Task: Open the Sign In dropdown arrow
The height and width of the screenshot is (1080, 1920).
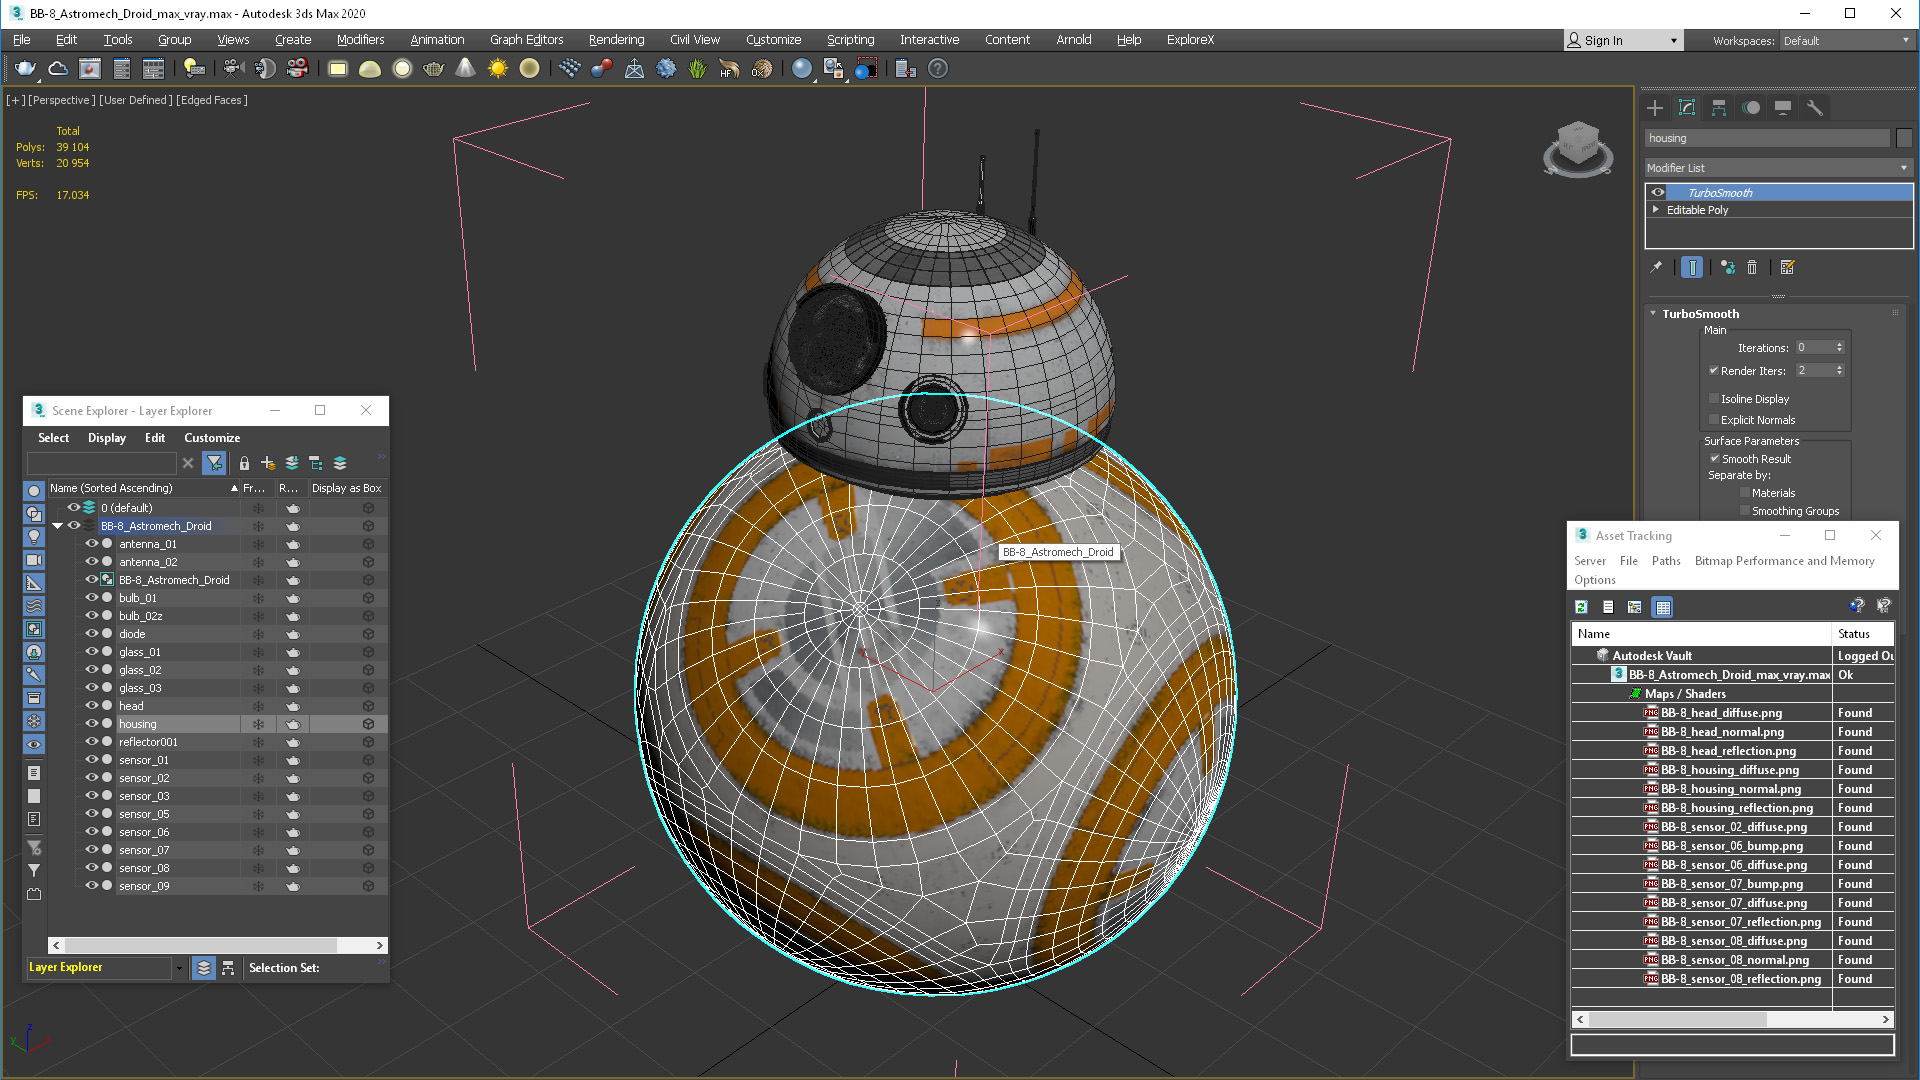Action: 1674,41
